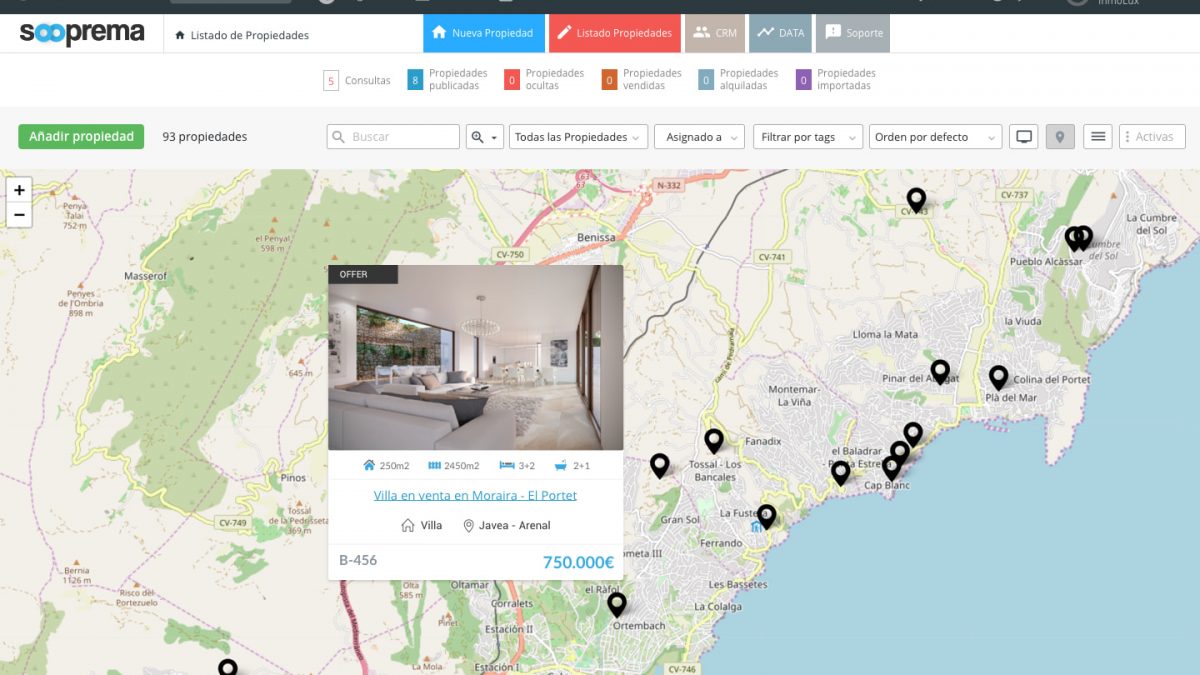Image resolution: width=1200 pixels, height=675 pixels.
Task: Select map pin near Pinar del Advocat
Action: tap(940, 372)
